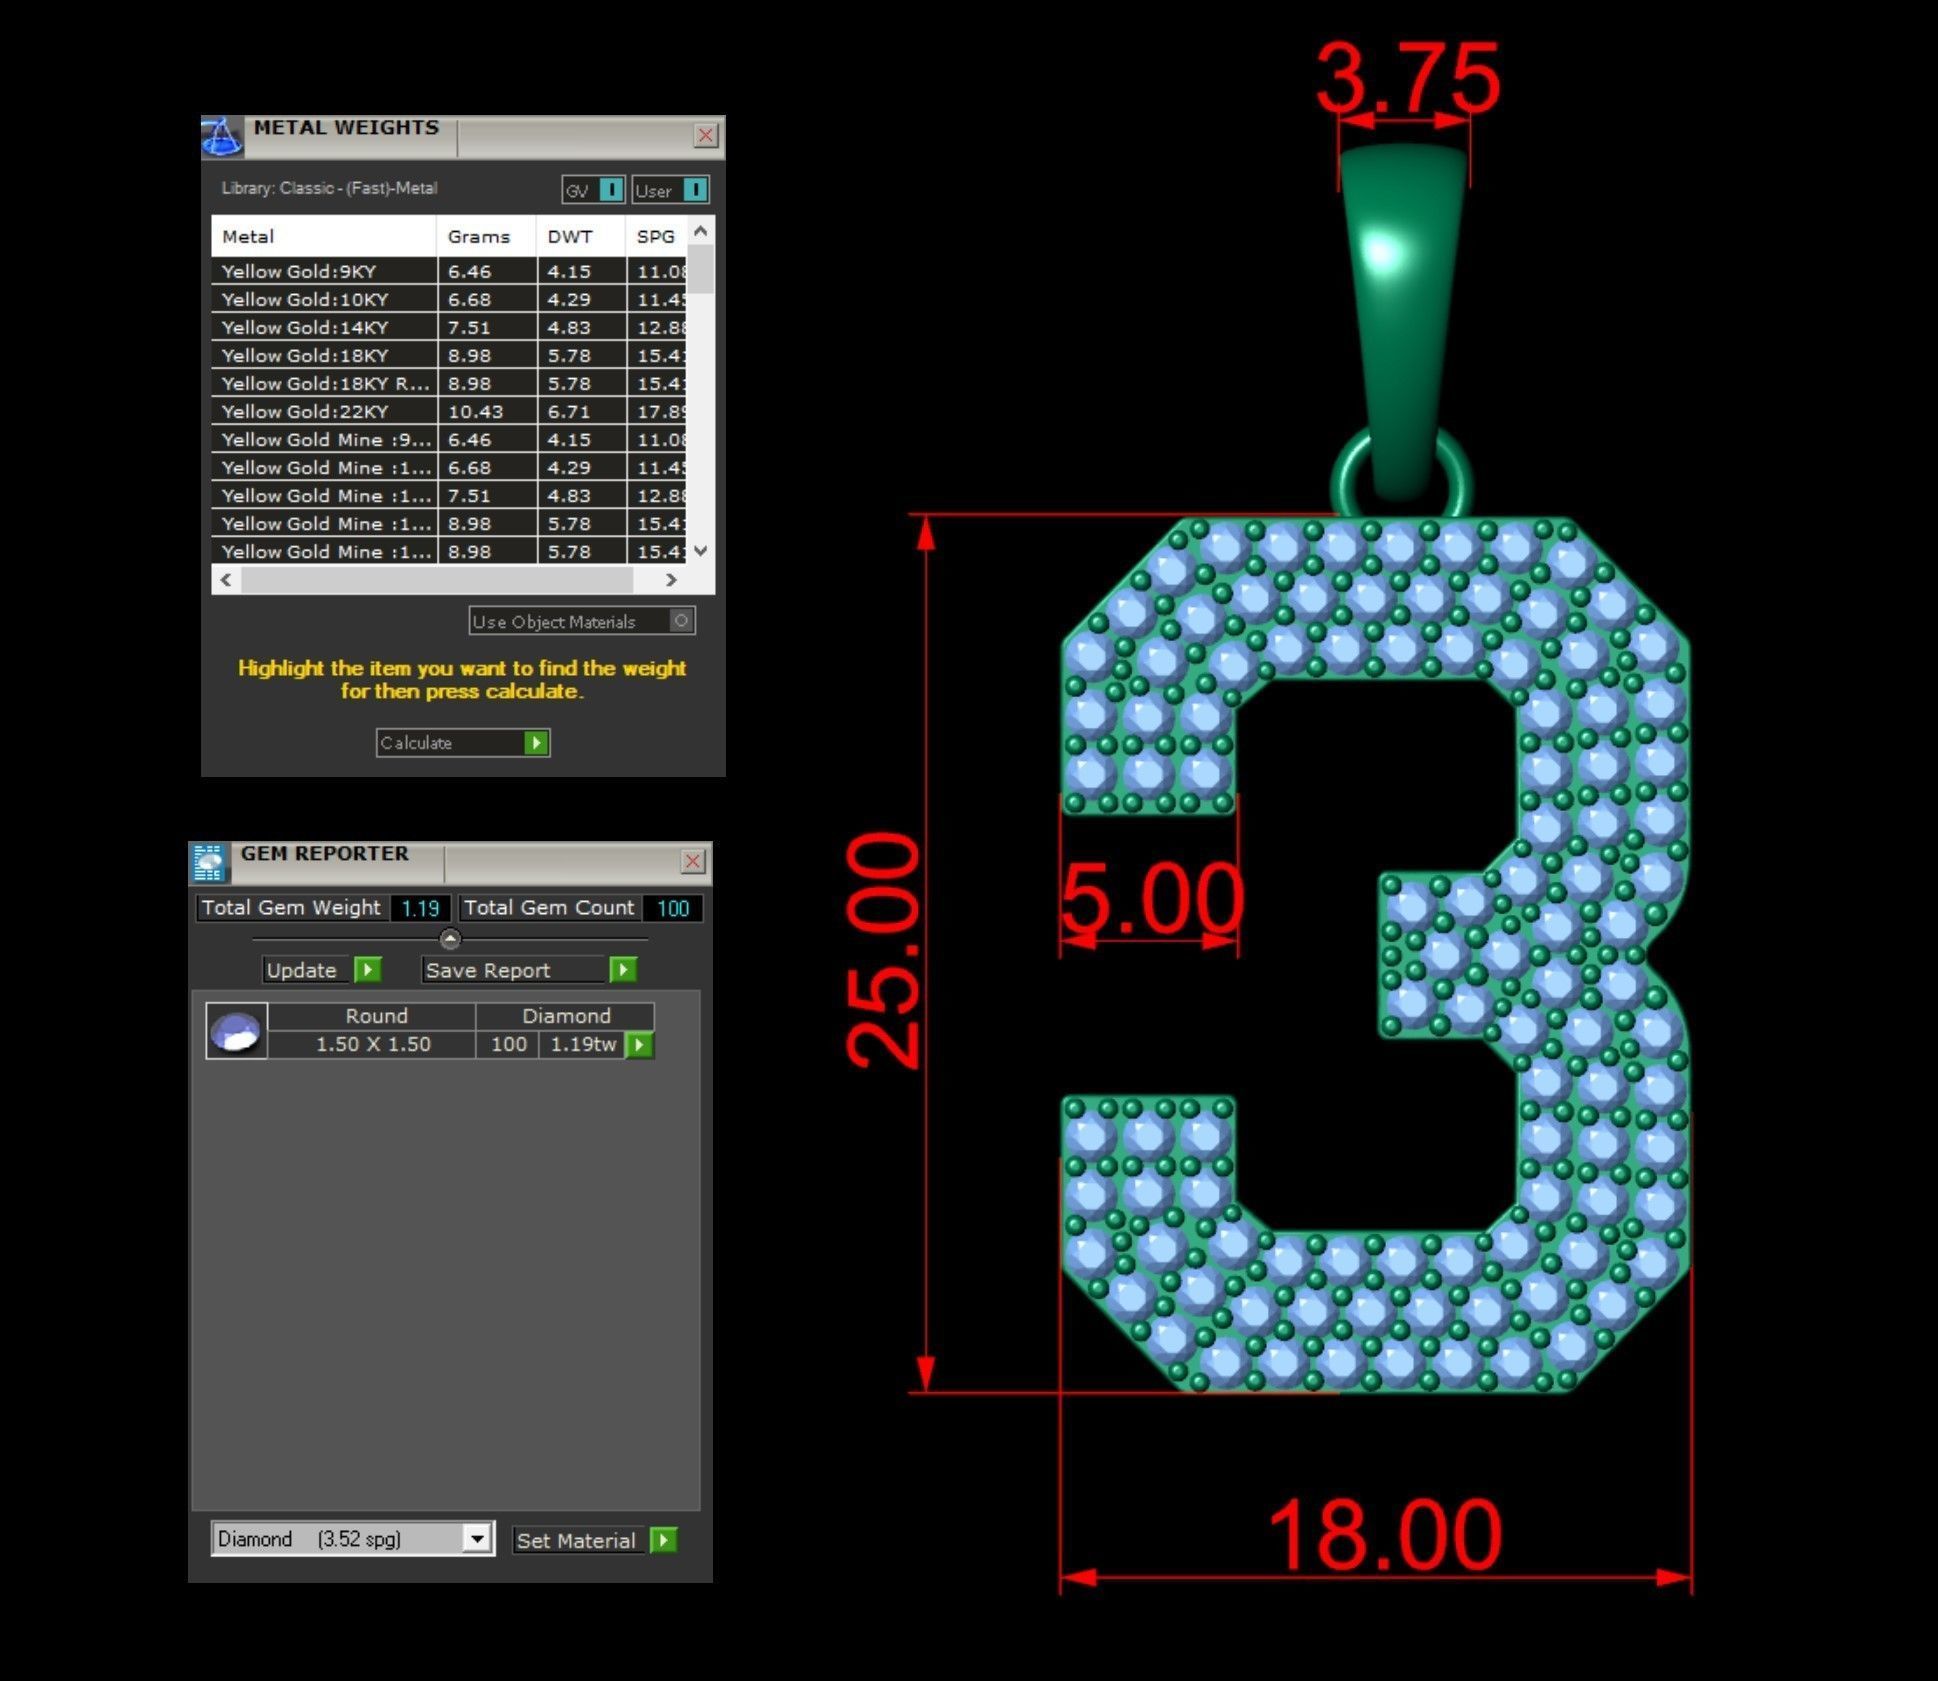Select the Yellow Gold:10KY row
Image resolution: width=1938 pixels, height=1681 pixels.
[449, 299]
